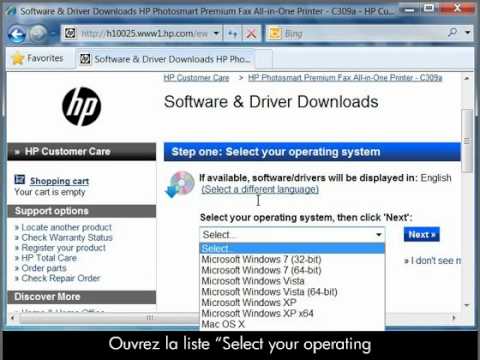The height and width of the screenshot is (360, 480).
Task: Click the vertical scrollbar up arrow
Action: click(467, 78)
